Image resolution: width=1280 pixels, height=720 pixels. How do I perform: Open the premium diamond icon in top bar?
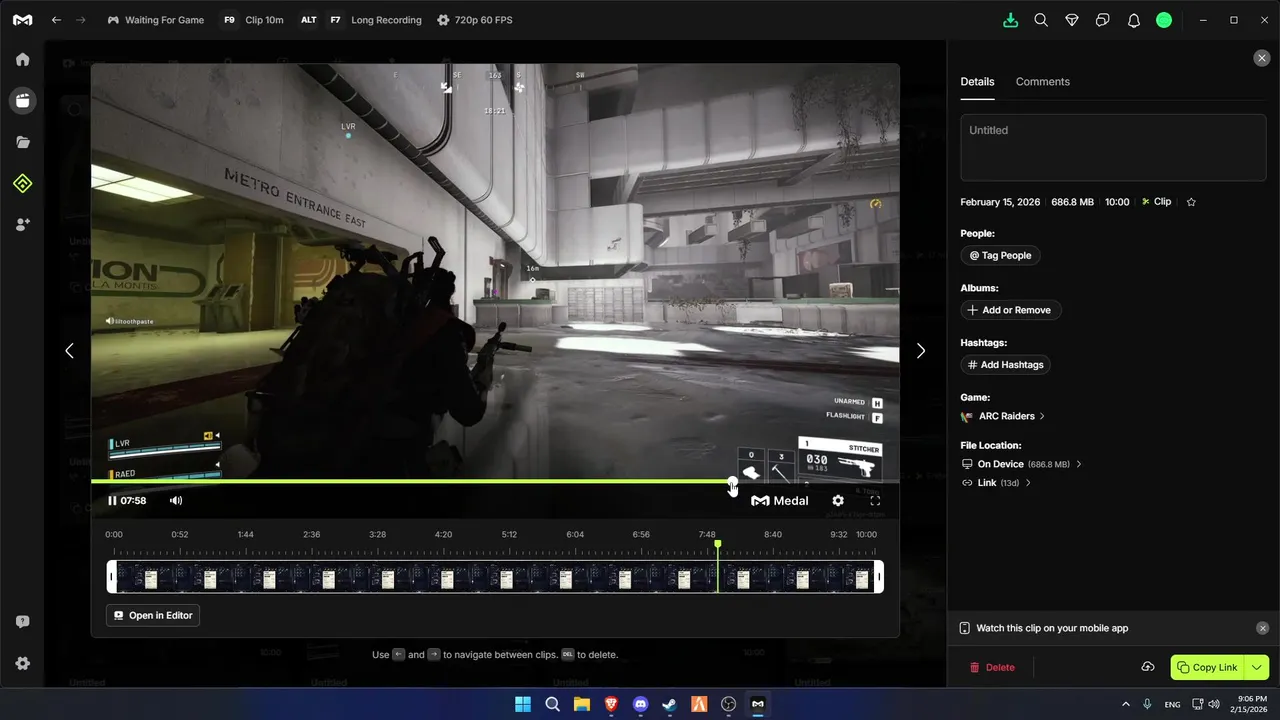[1072, 20]
